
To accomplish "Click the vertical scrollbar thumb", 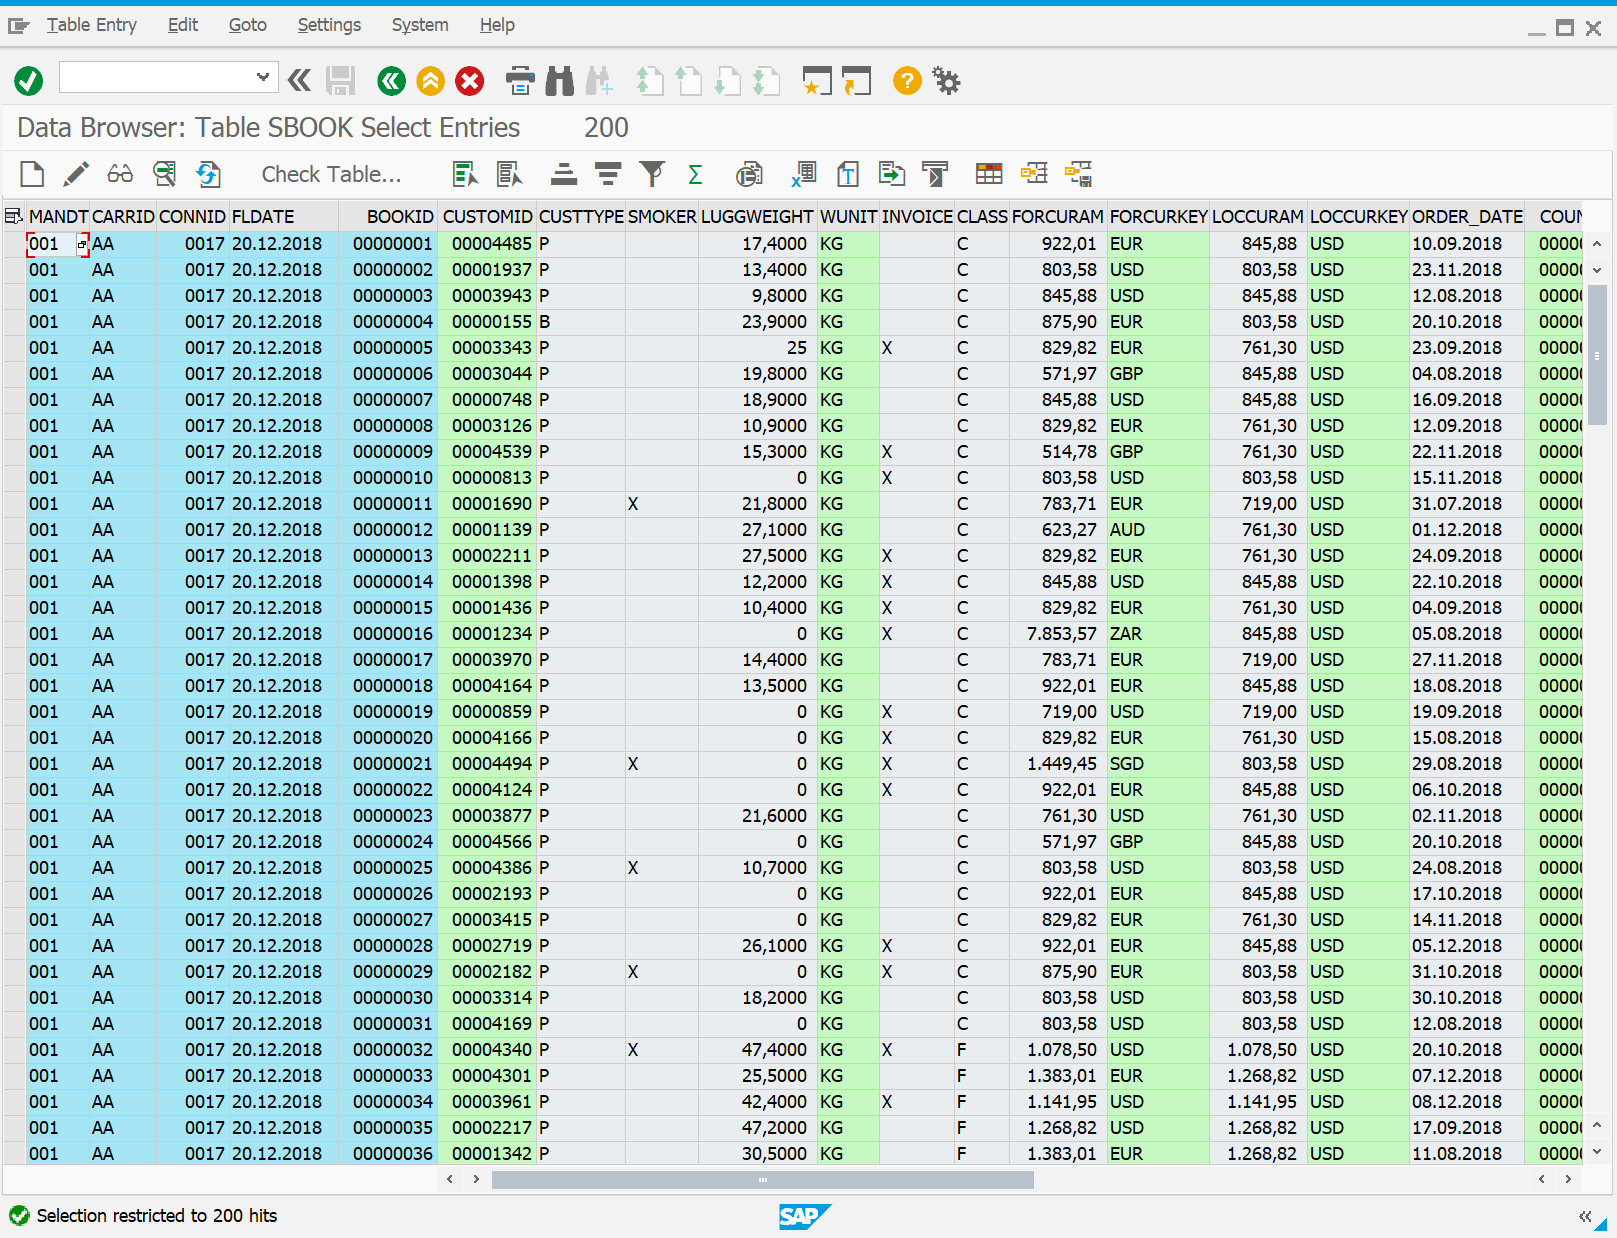I will click(1597, 354).
